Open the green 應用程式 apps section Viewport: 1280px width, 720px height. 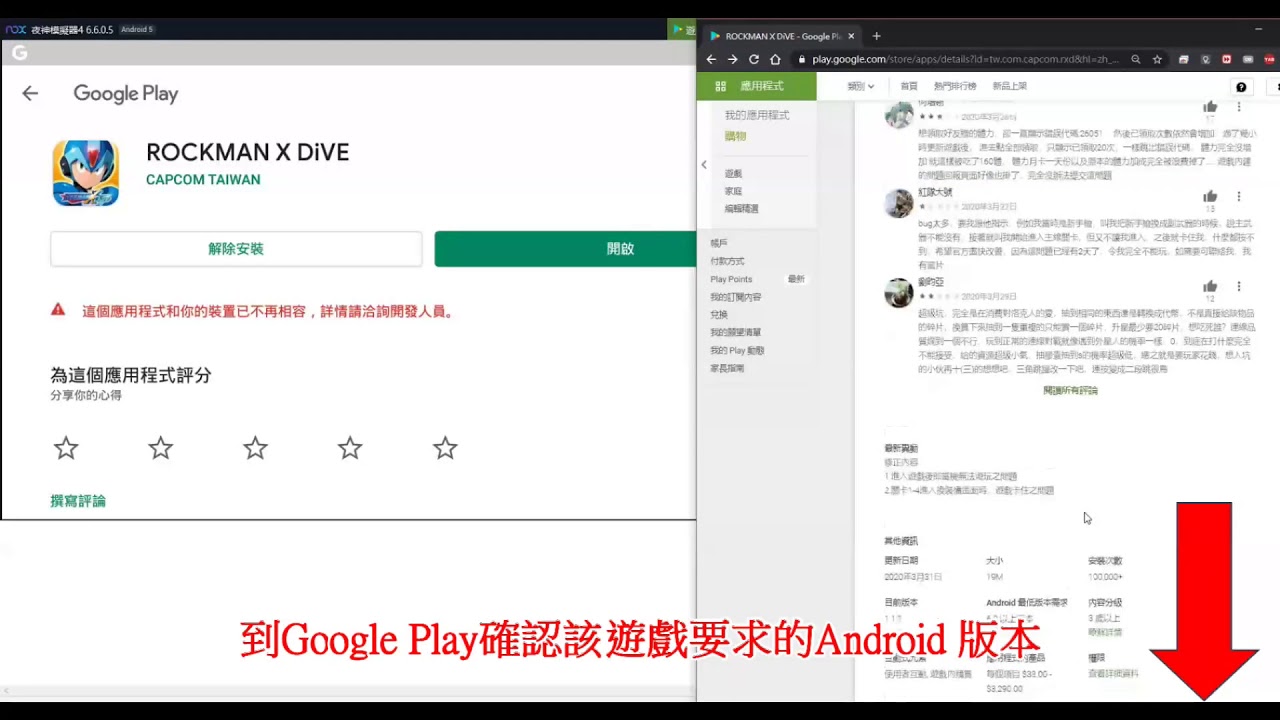click(757, 86)
